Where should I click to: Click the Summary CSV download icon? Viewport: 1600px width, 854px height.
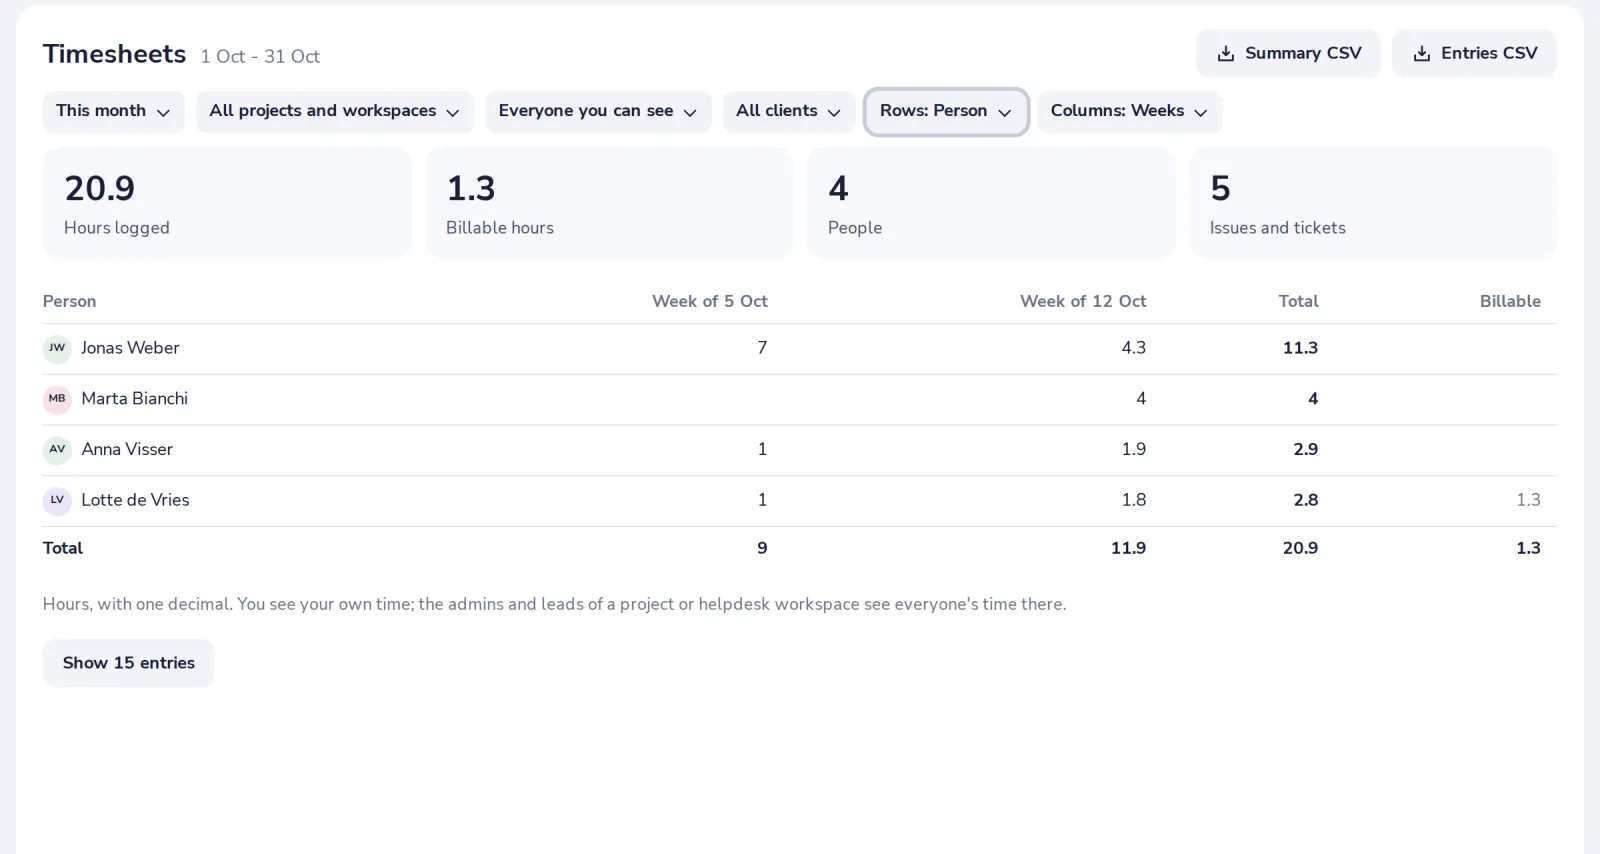coord(1225,54)
